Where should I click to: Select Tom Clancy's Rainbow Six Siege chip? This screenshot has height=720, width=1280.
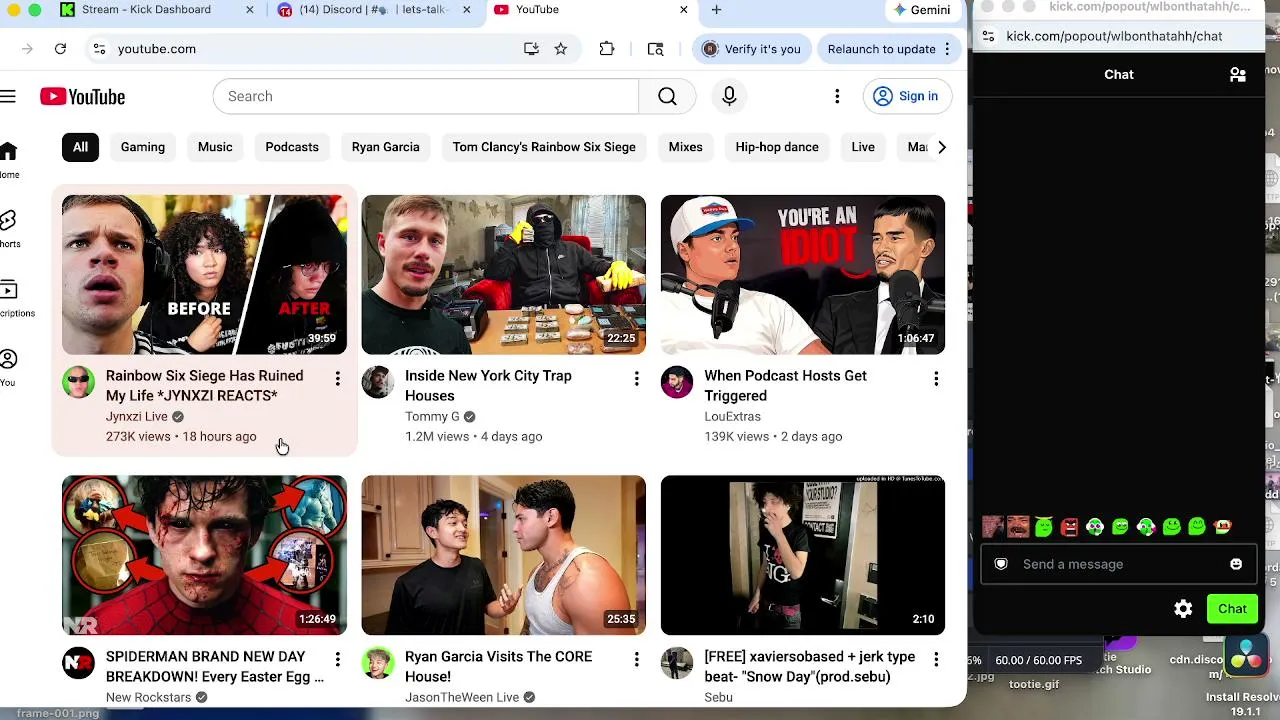pyautogui.click(x=544, y=147)
